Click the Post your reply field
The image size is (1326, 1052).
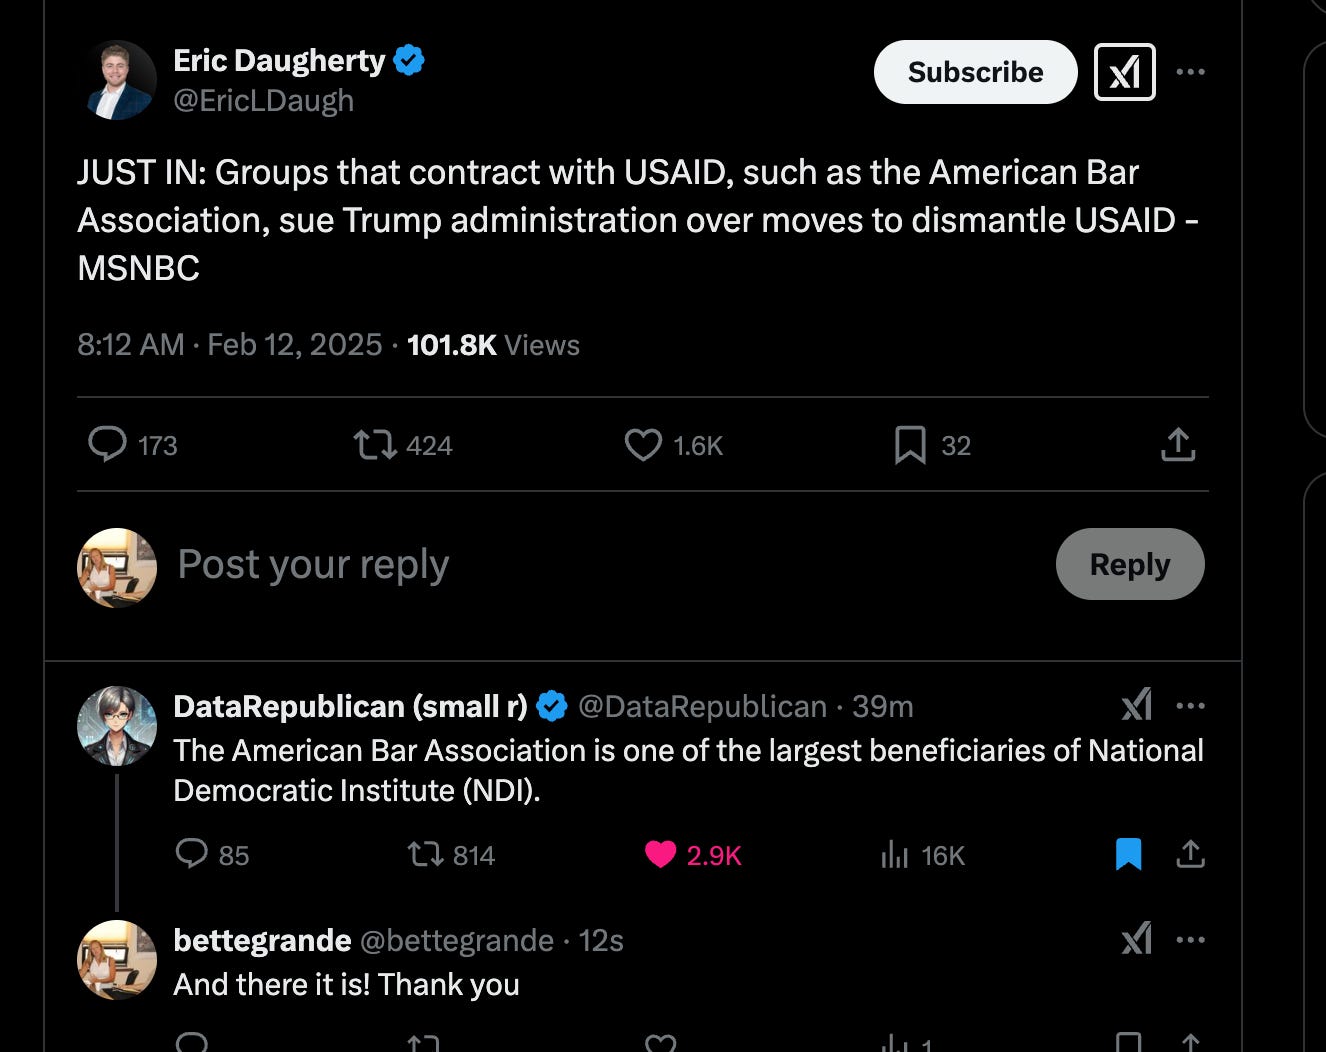point(312,564)
